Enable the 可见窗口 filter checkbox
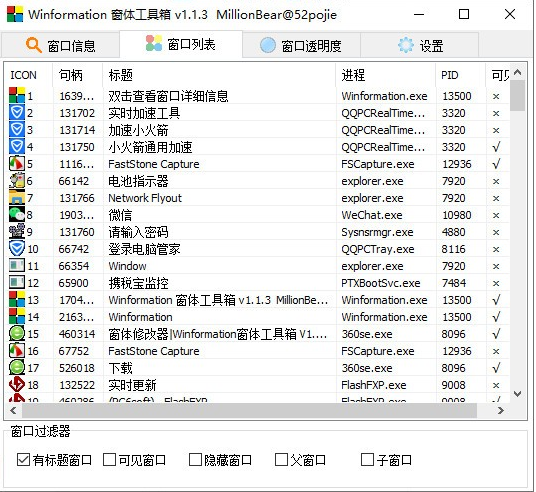The width and height of the screenshot is (536, 492). 109,460
